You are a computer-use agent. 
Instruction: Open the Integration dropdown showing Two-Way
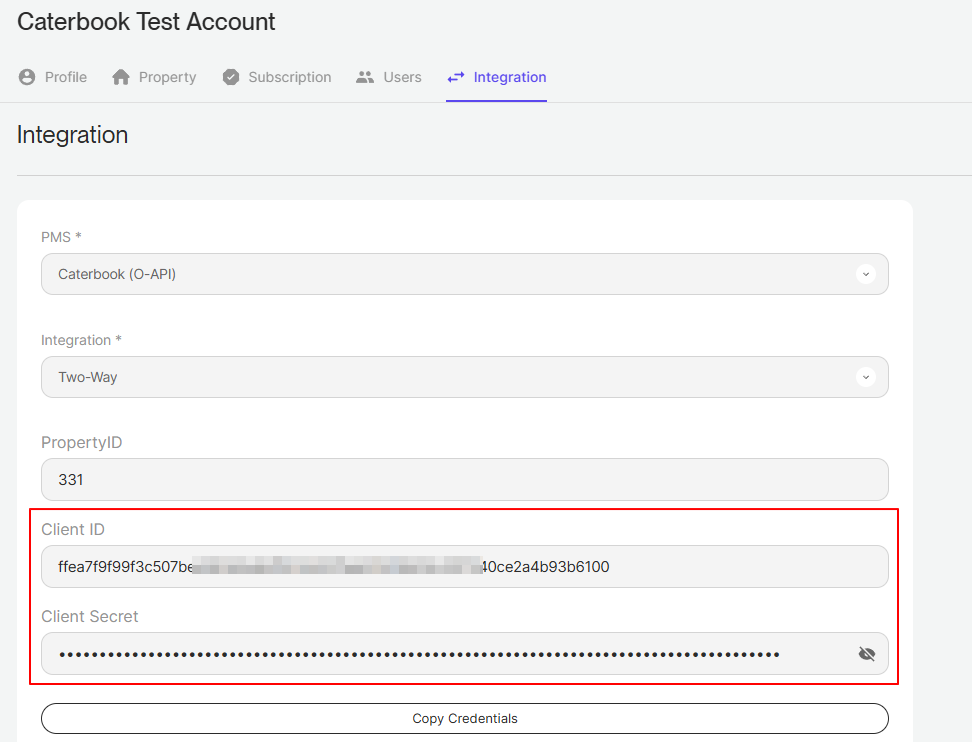(465, 377)
